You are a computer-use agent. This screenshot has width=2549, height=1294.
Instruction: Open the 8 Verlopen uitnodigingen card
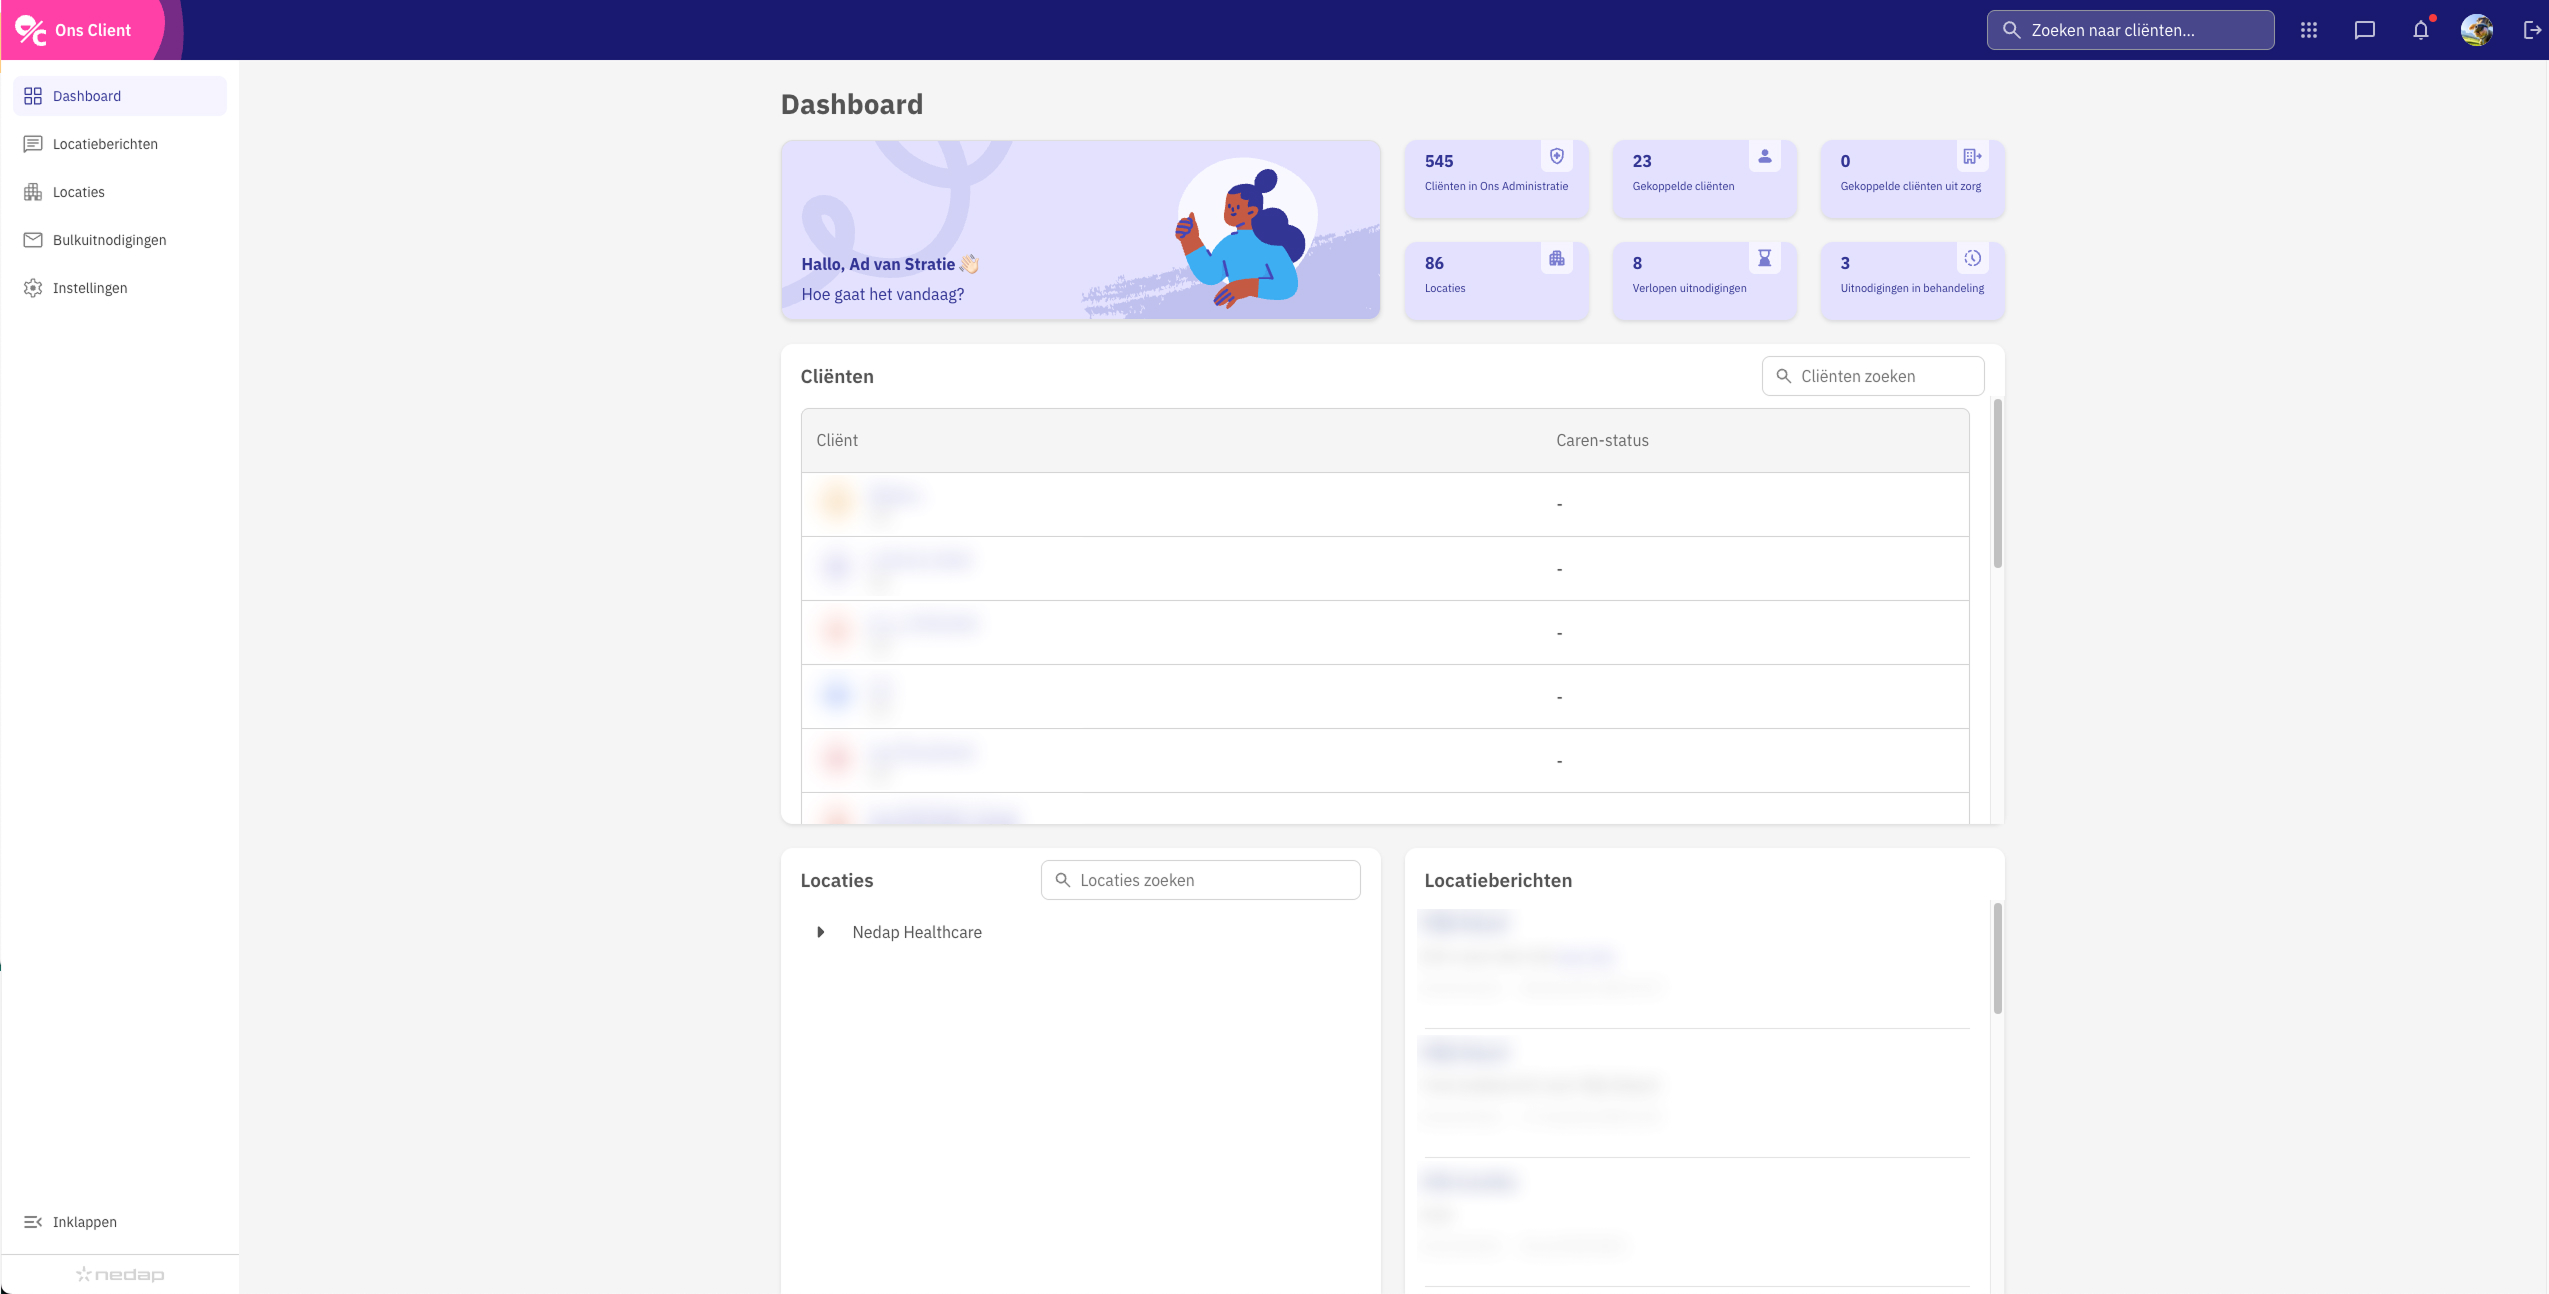pyautogui.click(x=1704, y=281)
